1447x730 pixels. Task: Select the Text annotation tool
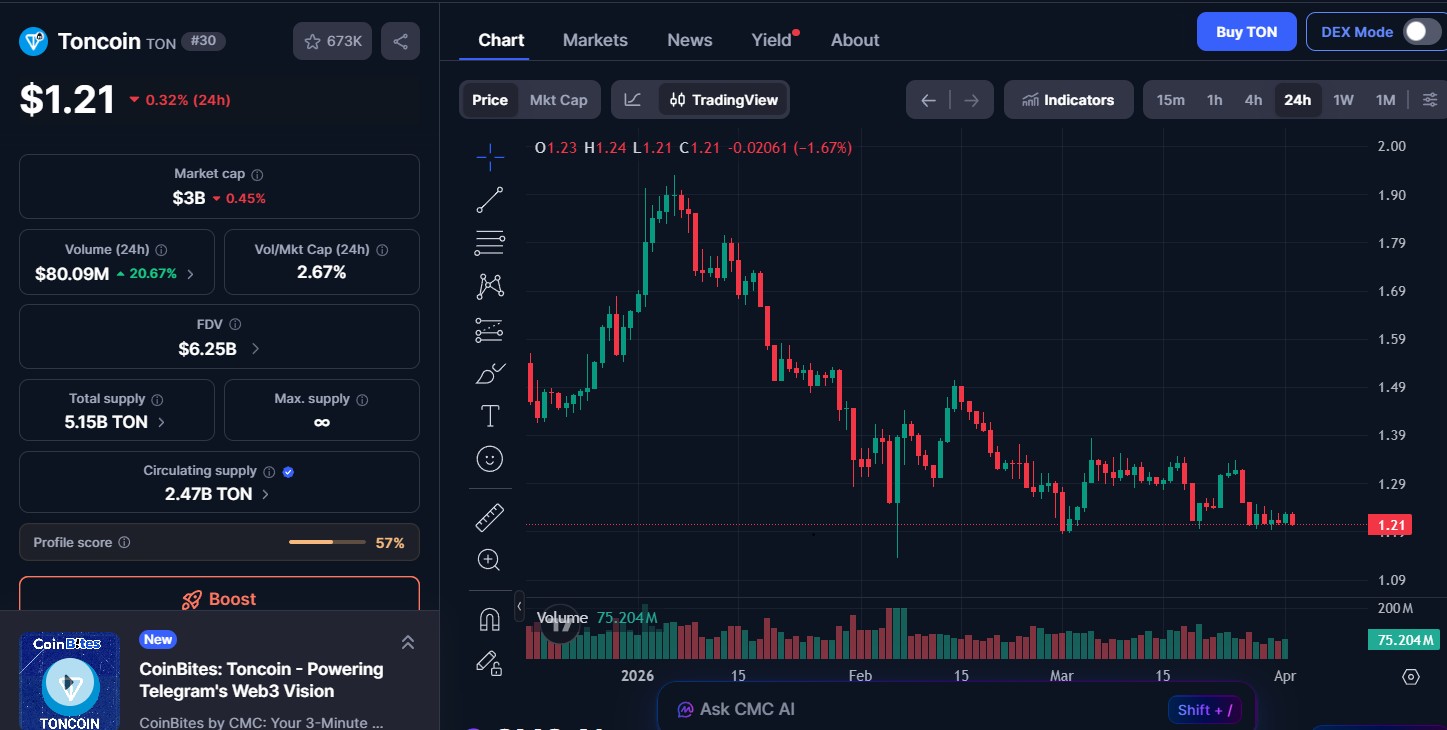(x=489, y=416)
